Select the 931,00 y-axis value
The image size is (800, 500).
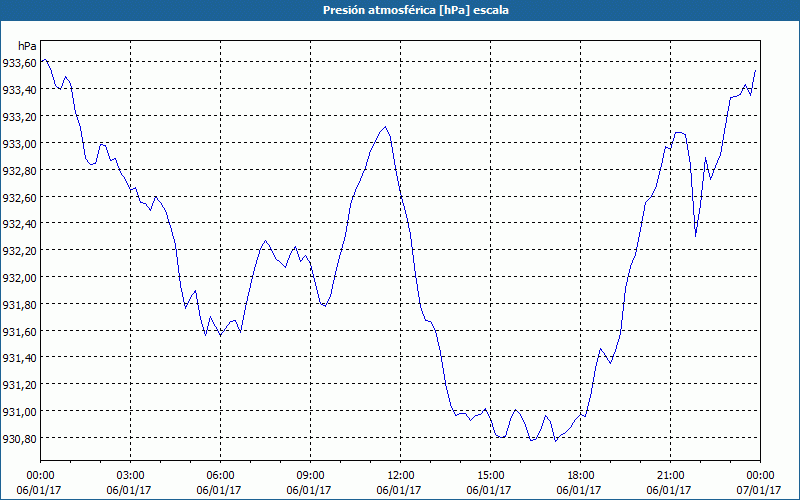coord(19,412)
